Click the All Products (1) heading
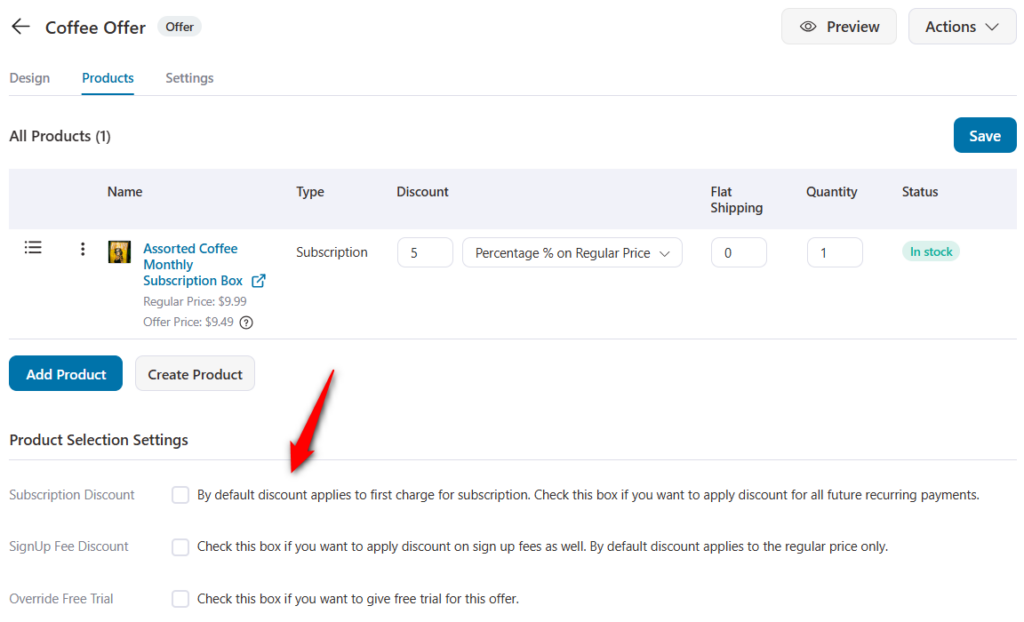Screen dimensions: 1024x622 click(x=60, y=136)
